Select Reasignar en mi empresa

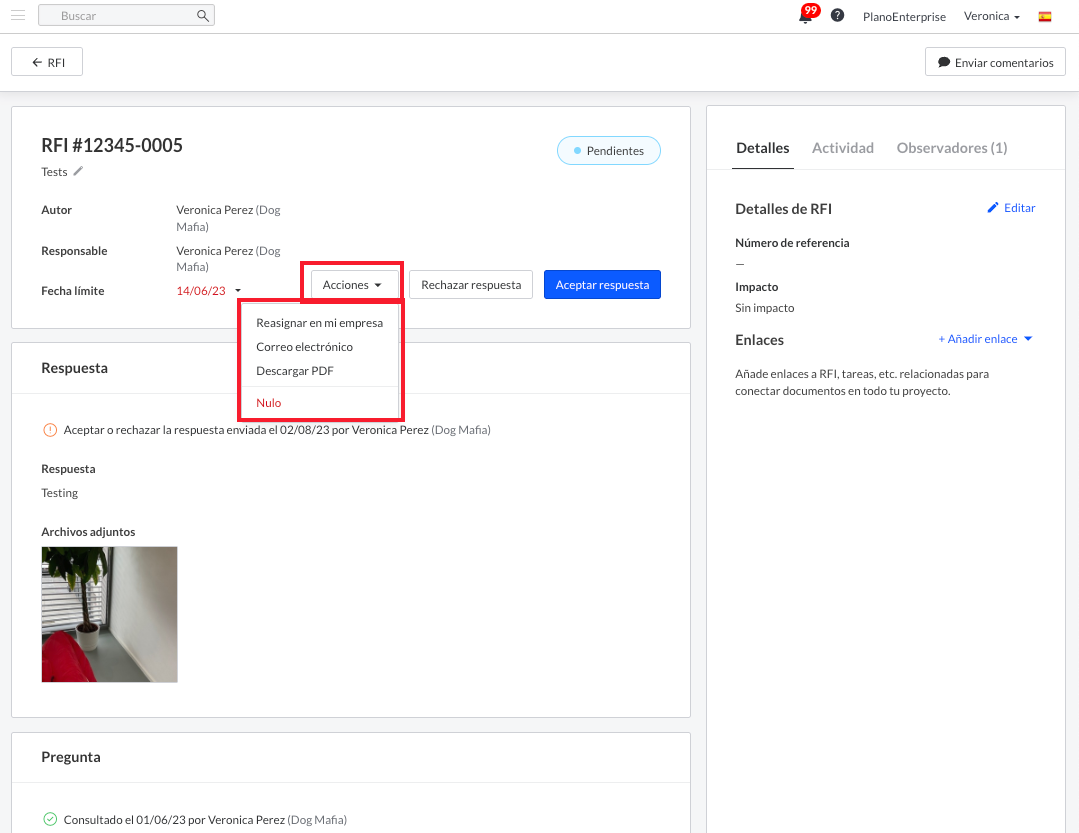coord(319,323)
